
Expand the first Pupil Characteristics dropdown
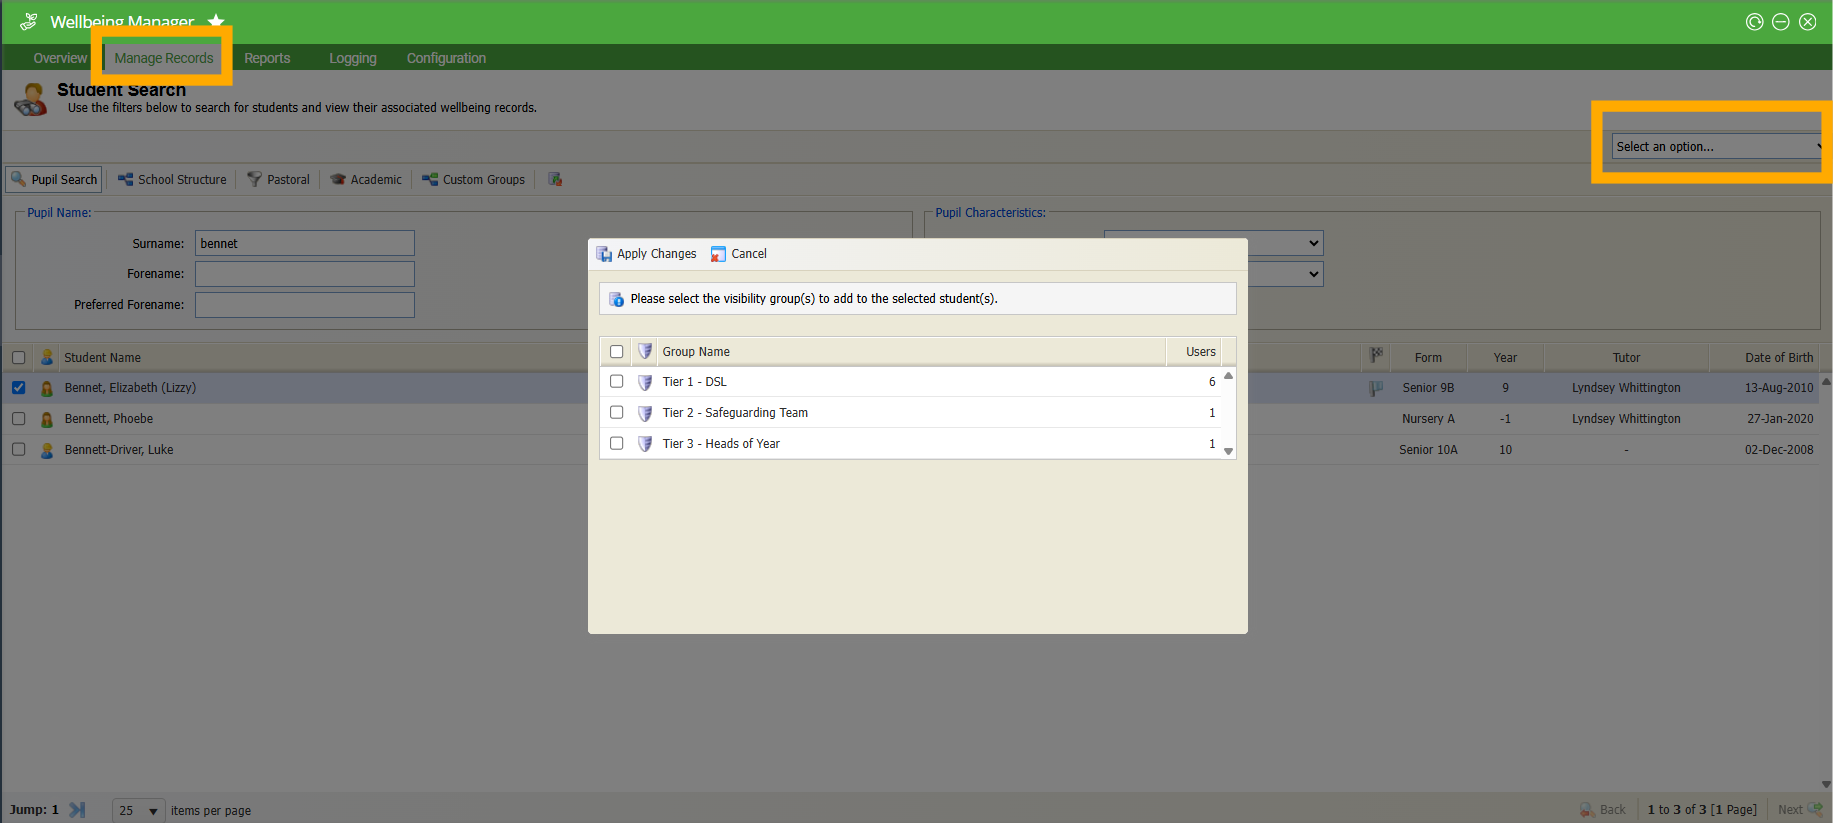coord(1213,243)
